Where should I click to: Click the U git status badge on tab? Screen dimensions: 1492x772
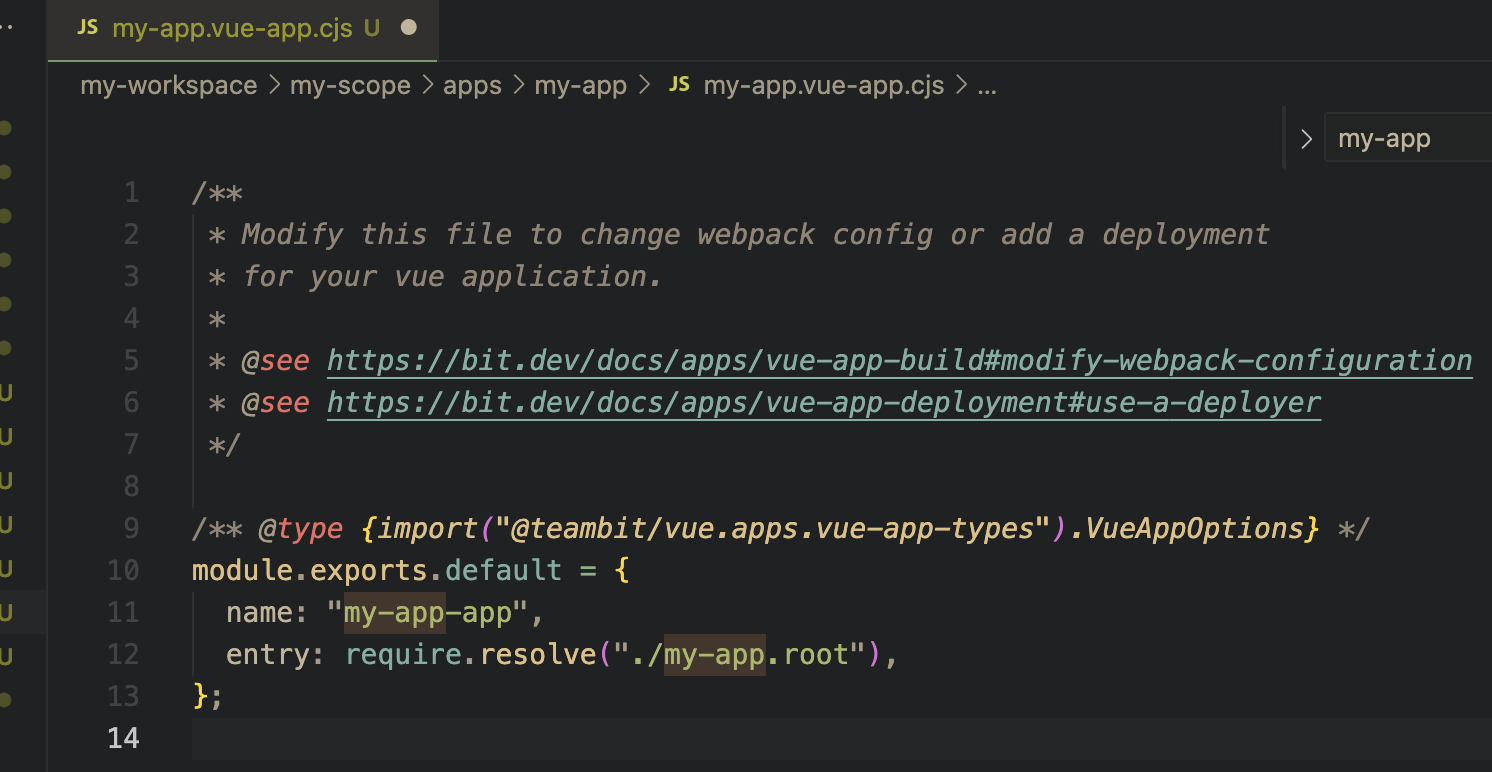pos(372,29)
